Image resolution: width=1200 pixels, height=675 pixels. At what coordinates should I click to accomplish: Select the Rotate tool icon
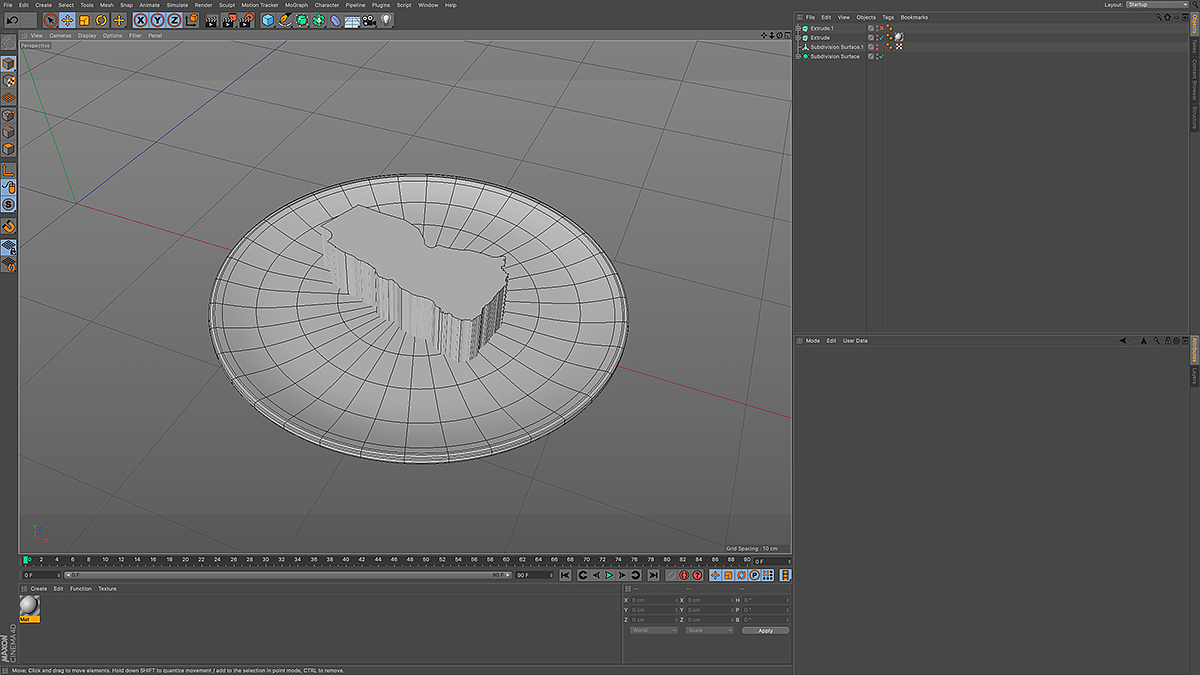[102, 20]
